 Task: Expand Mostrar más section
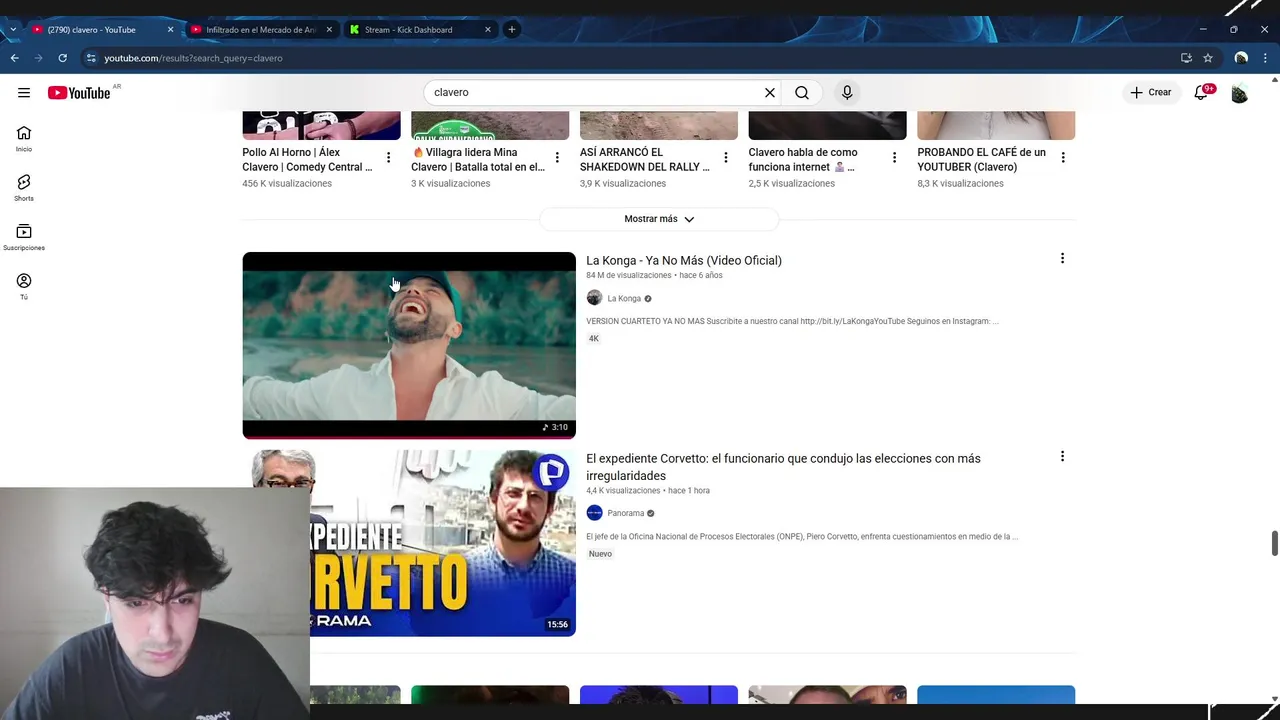click(x=659, y=219)
